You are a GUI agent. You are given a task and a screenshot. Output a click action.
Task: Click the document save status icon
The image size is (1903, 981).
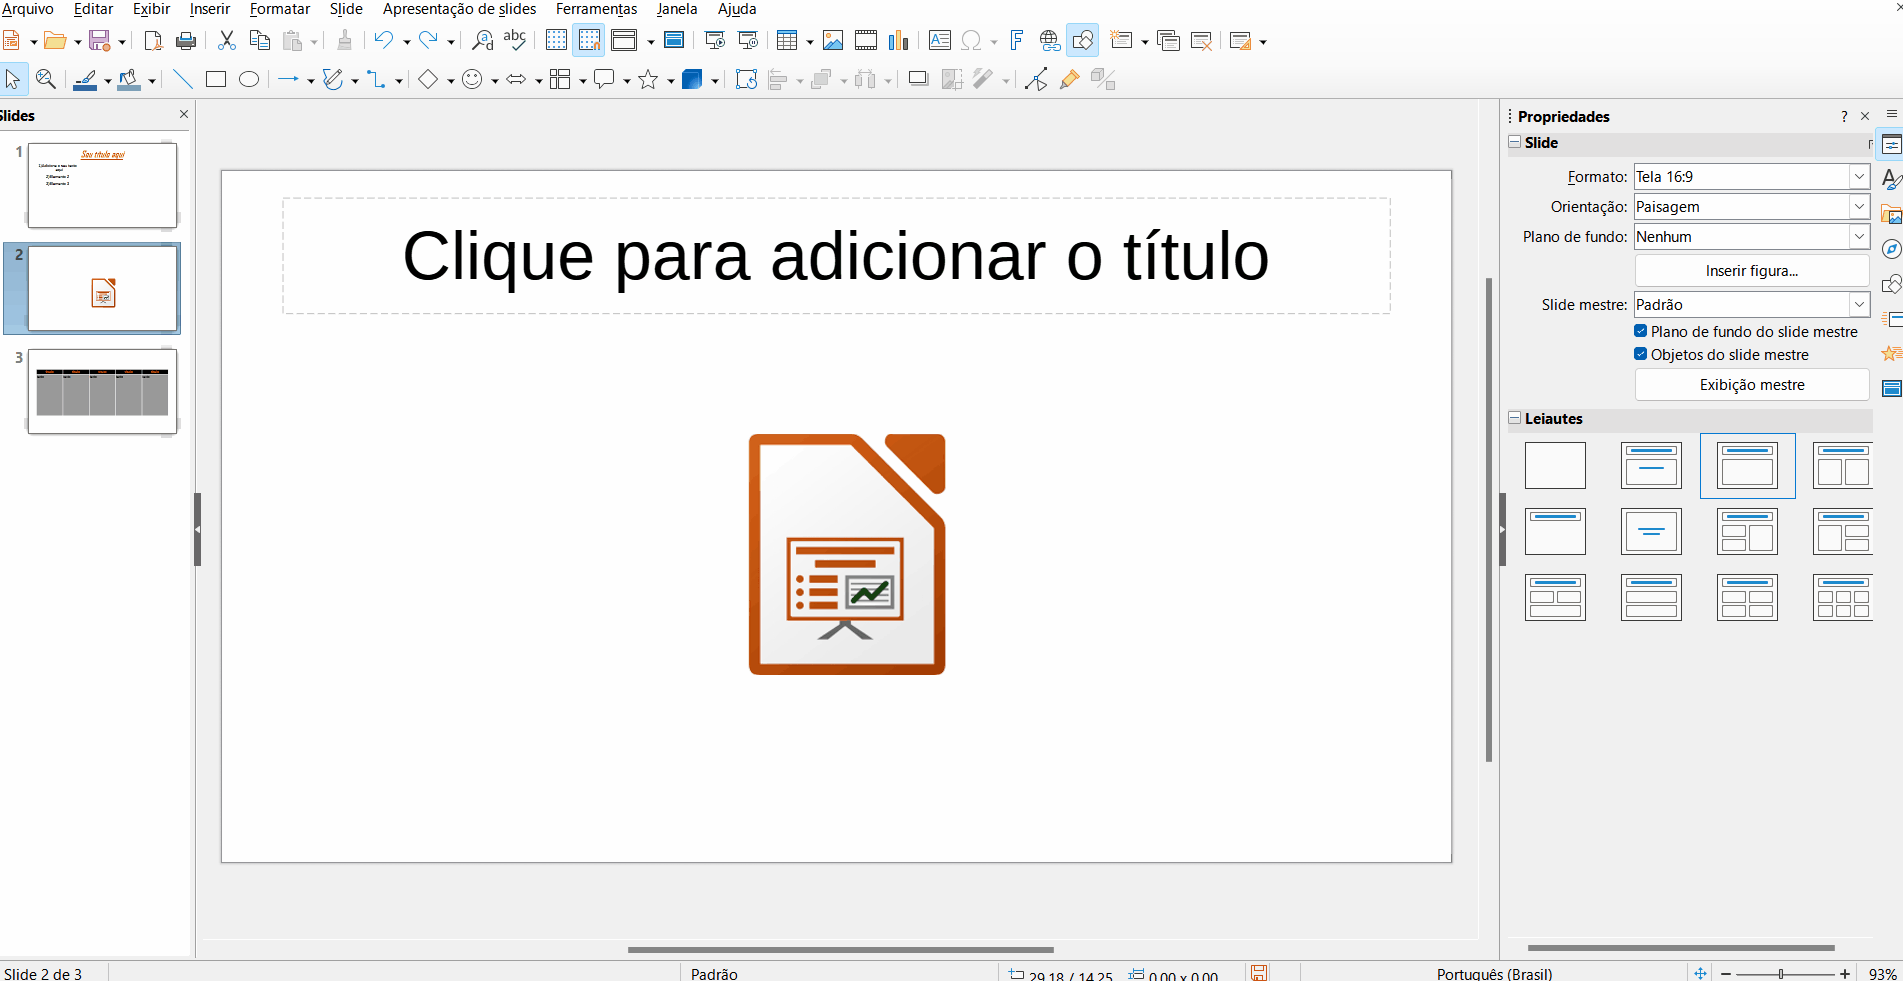1260,973
